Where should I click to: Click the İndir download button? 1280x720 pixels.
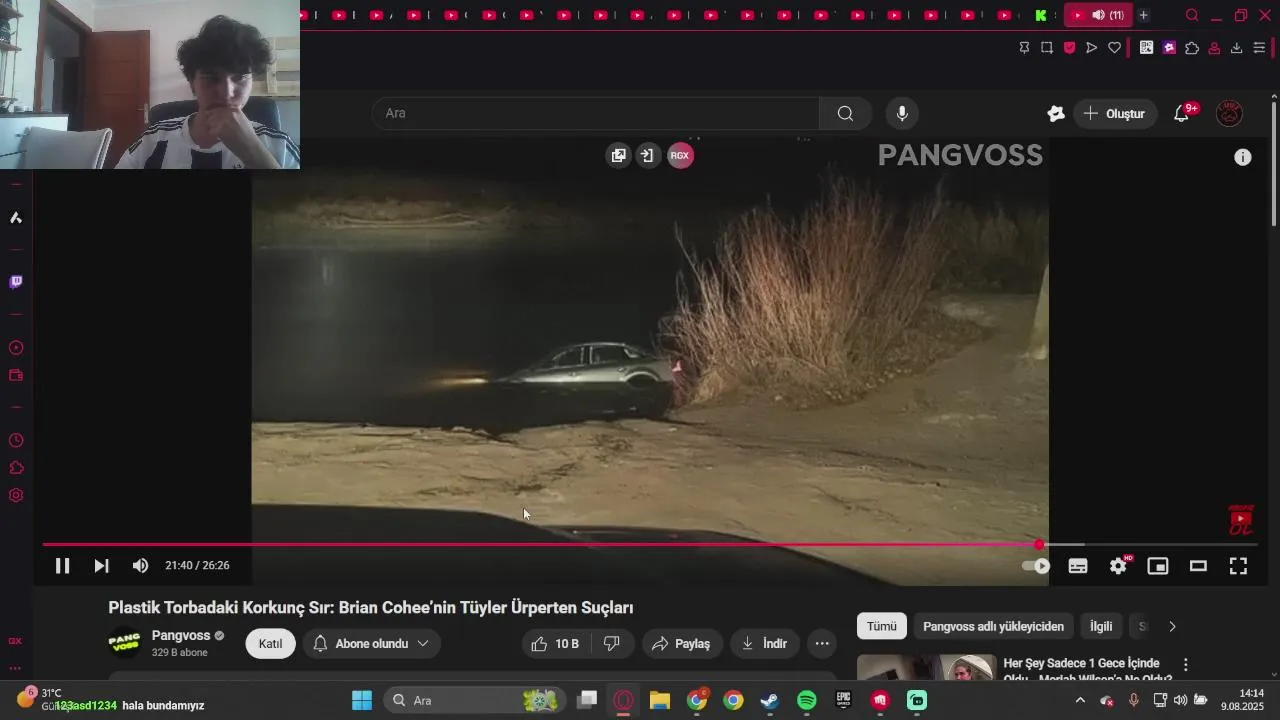764,644
